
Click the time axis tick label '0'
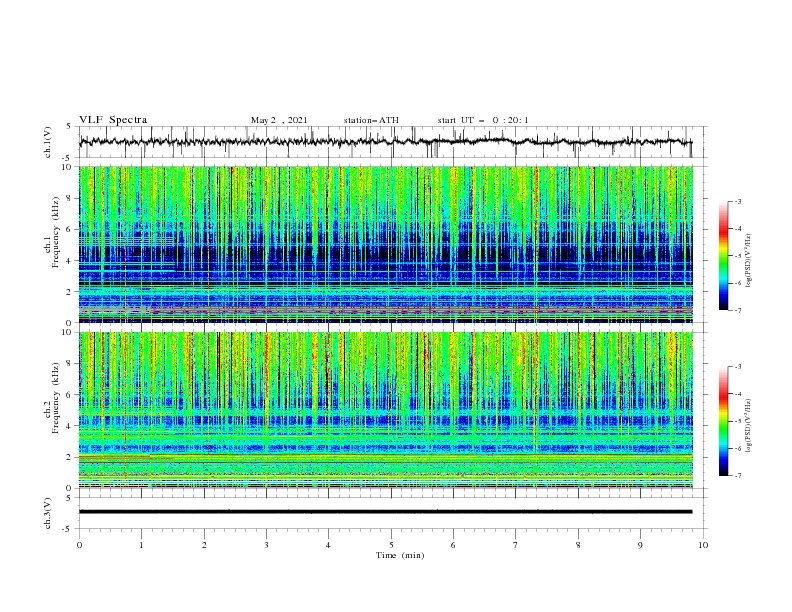pyautogui.click(x=79, y=545)
